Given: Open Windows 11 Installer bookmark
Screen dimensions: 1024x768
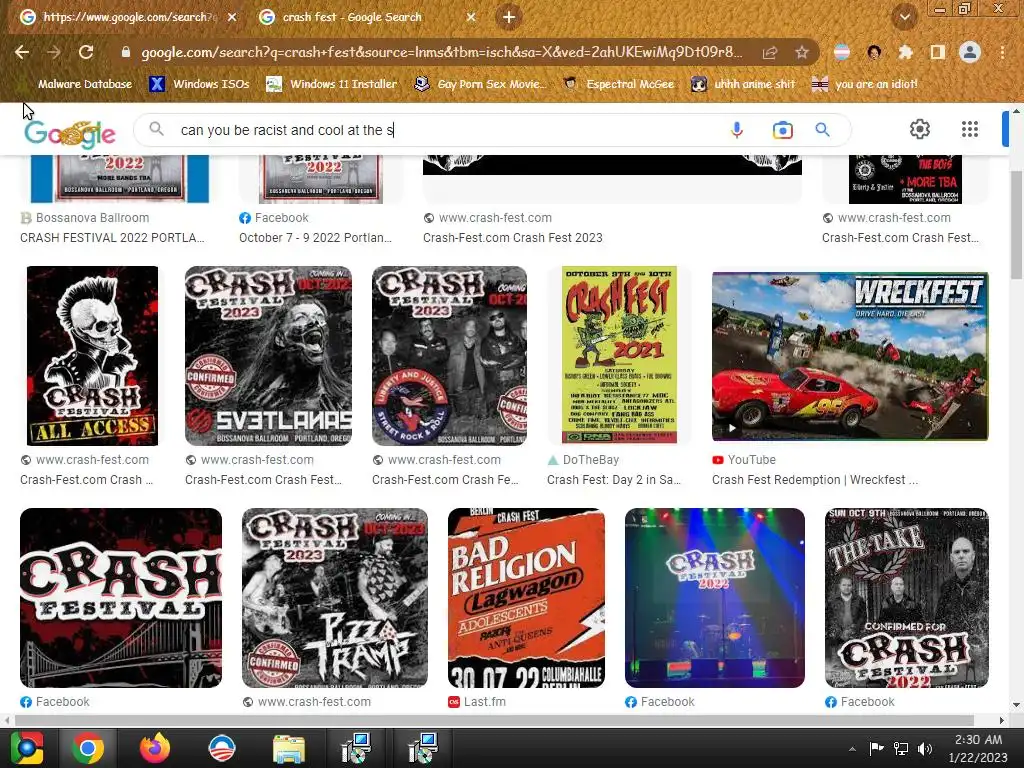Looking at the screenshot, I should [x=332, y=84].
